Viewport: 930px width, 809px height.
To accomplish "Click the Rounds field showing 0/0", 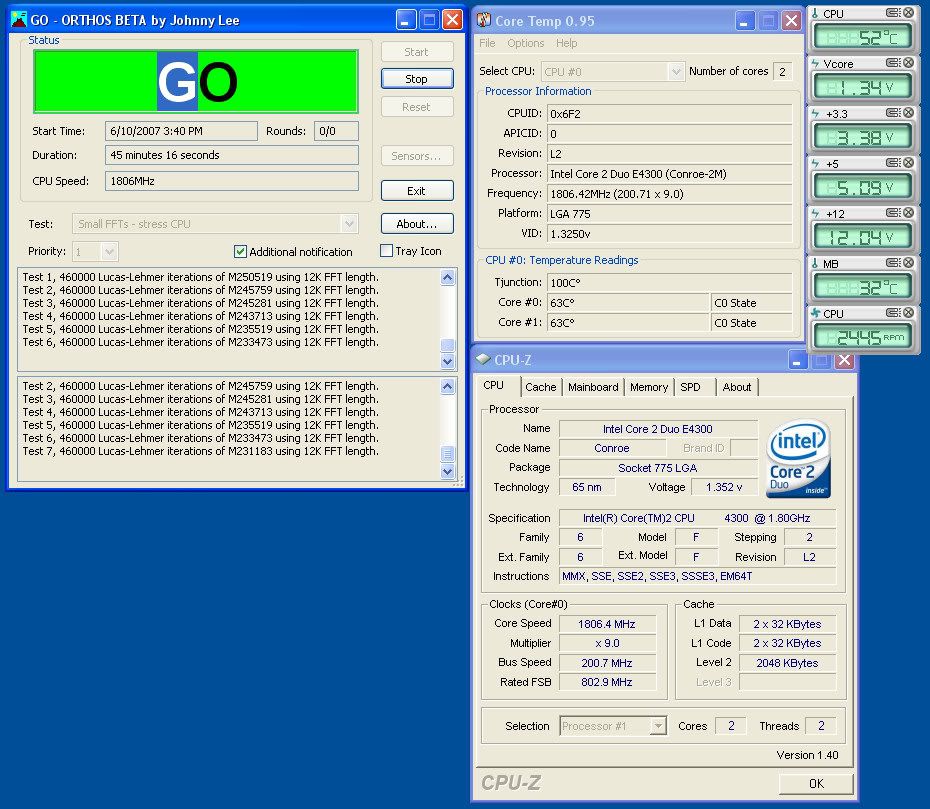I will [x=336, y=131].
